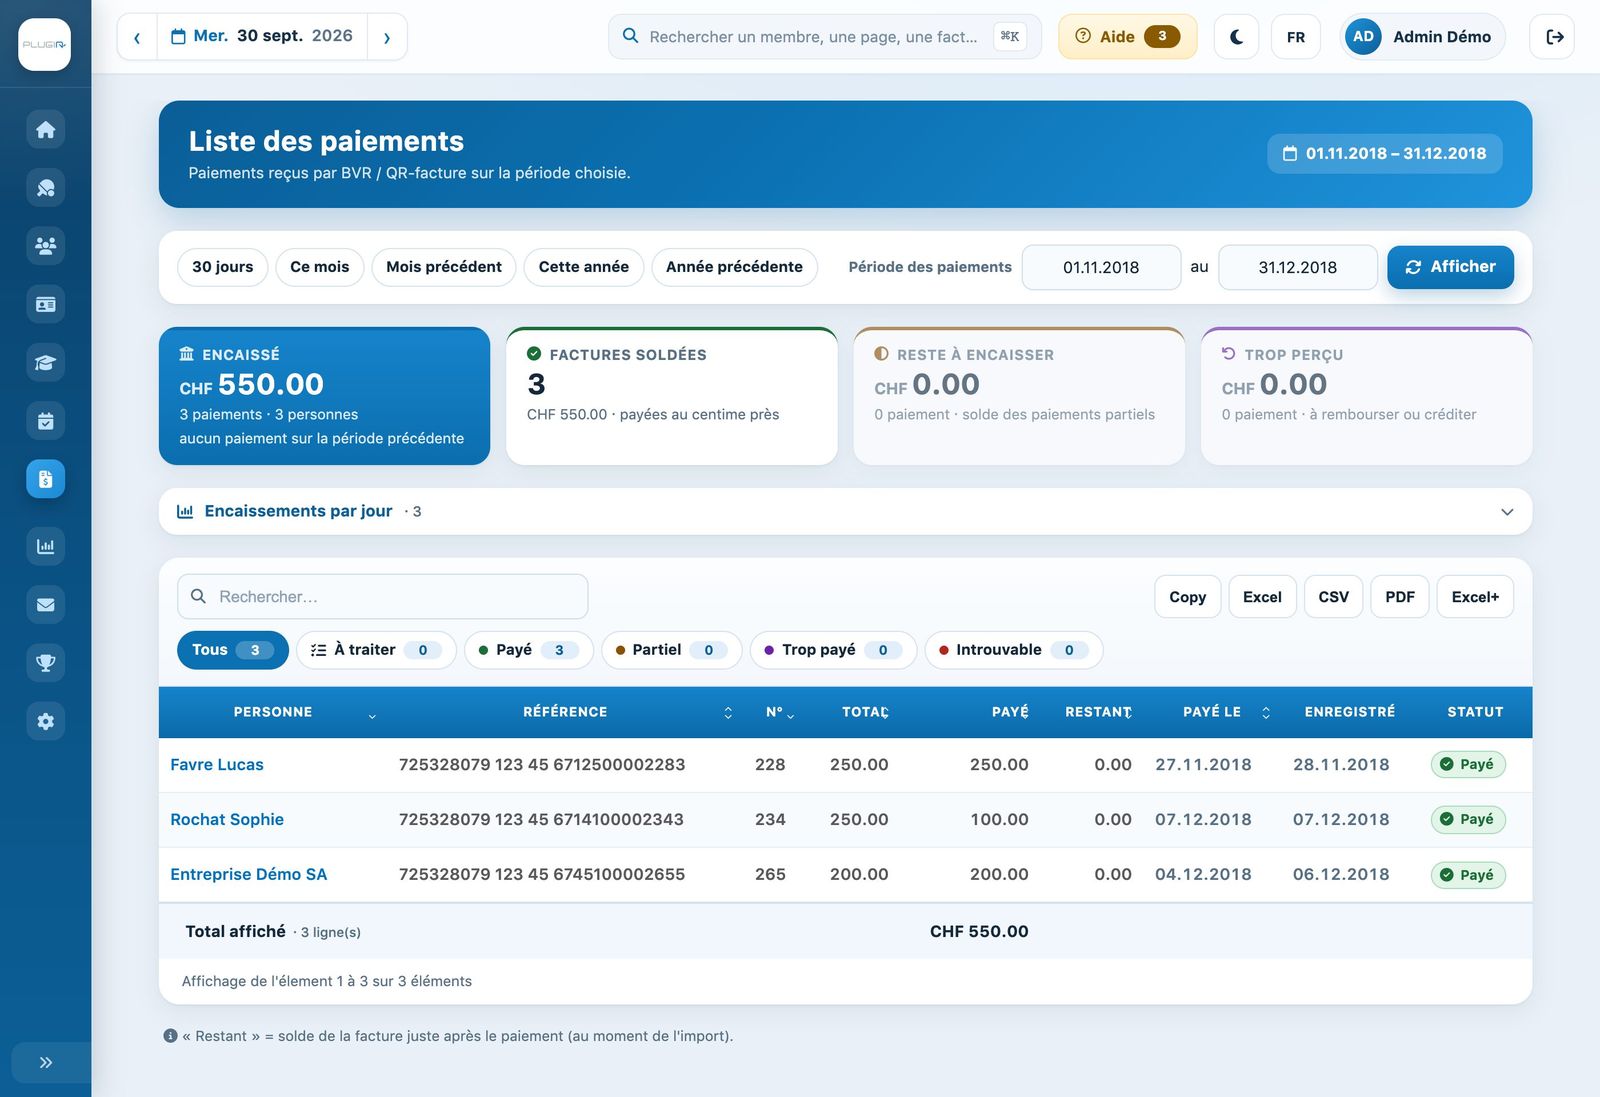Open the trophy icon in sidebar
The image size is (1600, 1097).
point(45,662)
